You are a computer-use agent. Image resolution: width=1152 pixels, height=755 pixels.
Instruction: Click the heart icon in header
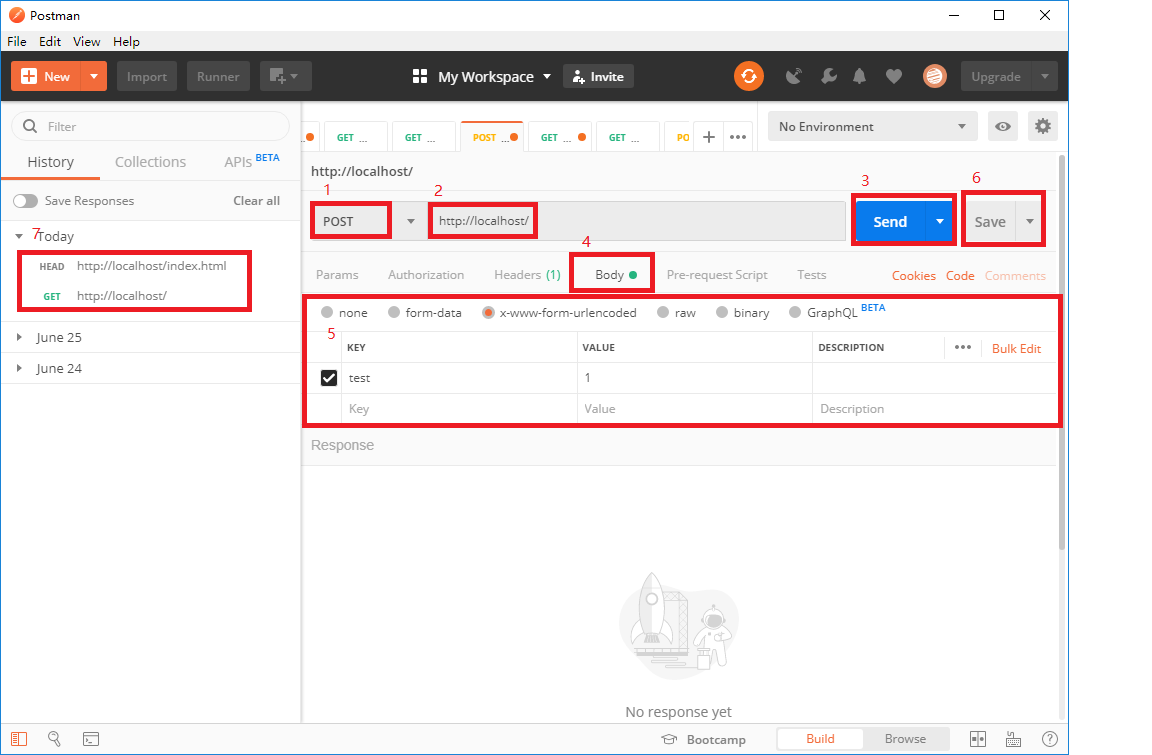pos(893,76)
